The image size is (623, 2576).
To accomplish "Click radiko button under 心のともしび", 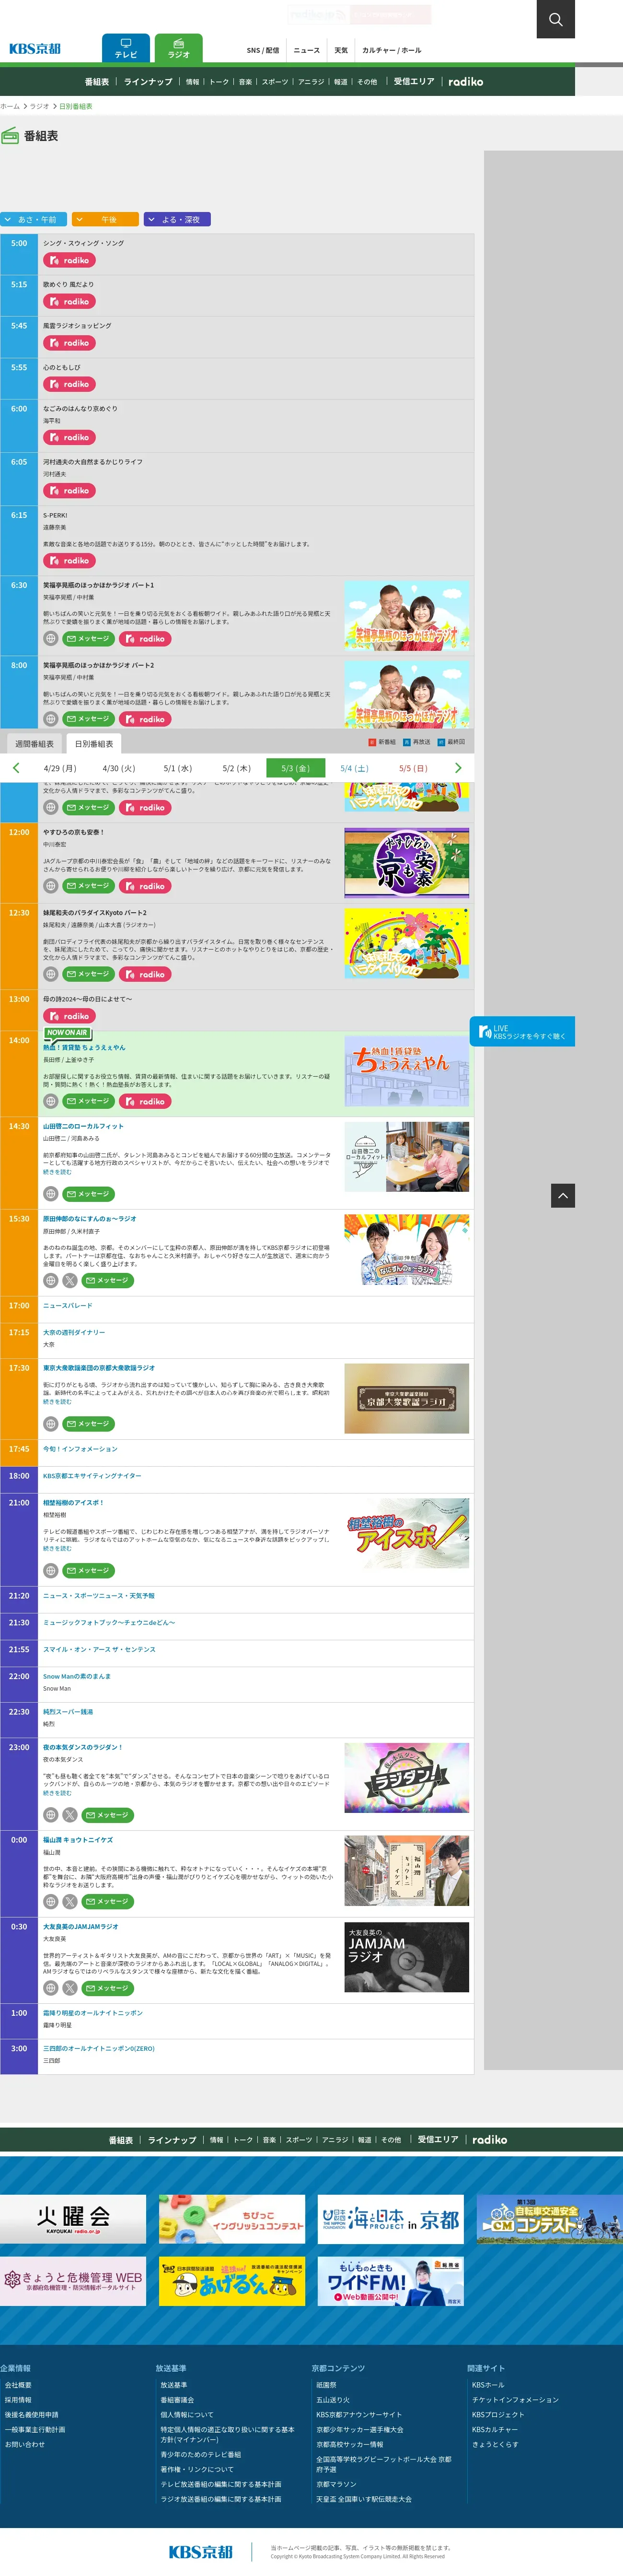I will (x=68, y=384).
